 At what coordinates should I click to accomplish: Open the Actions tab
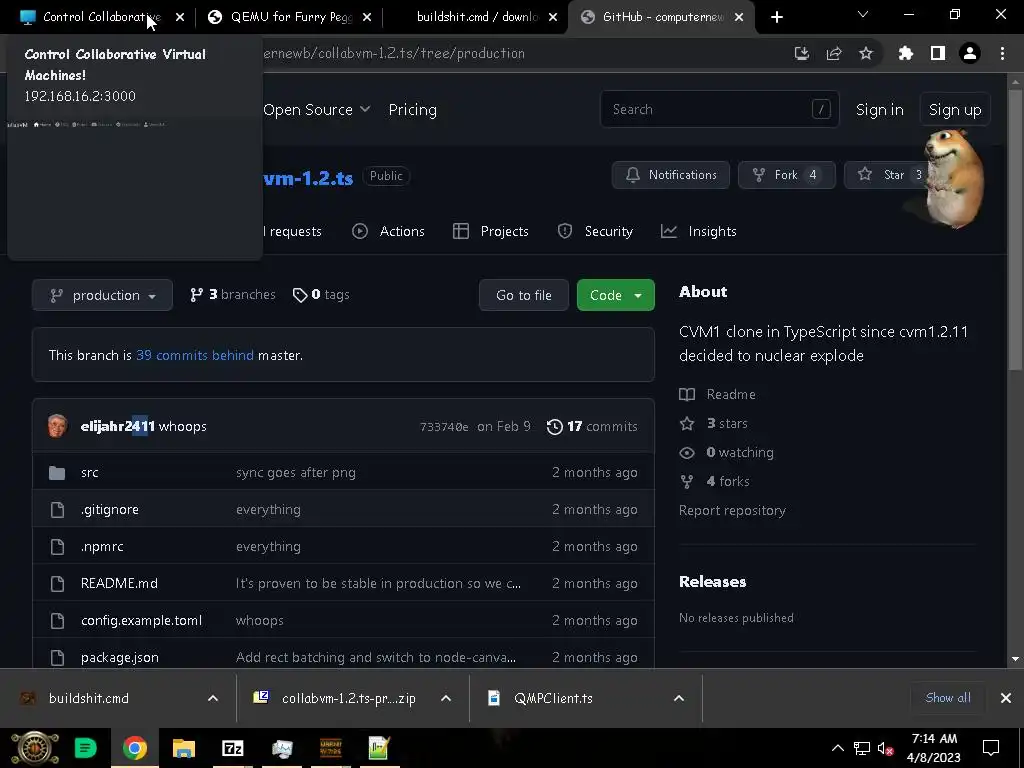pos(389,231)
